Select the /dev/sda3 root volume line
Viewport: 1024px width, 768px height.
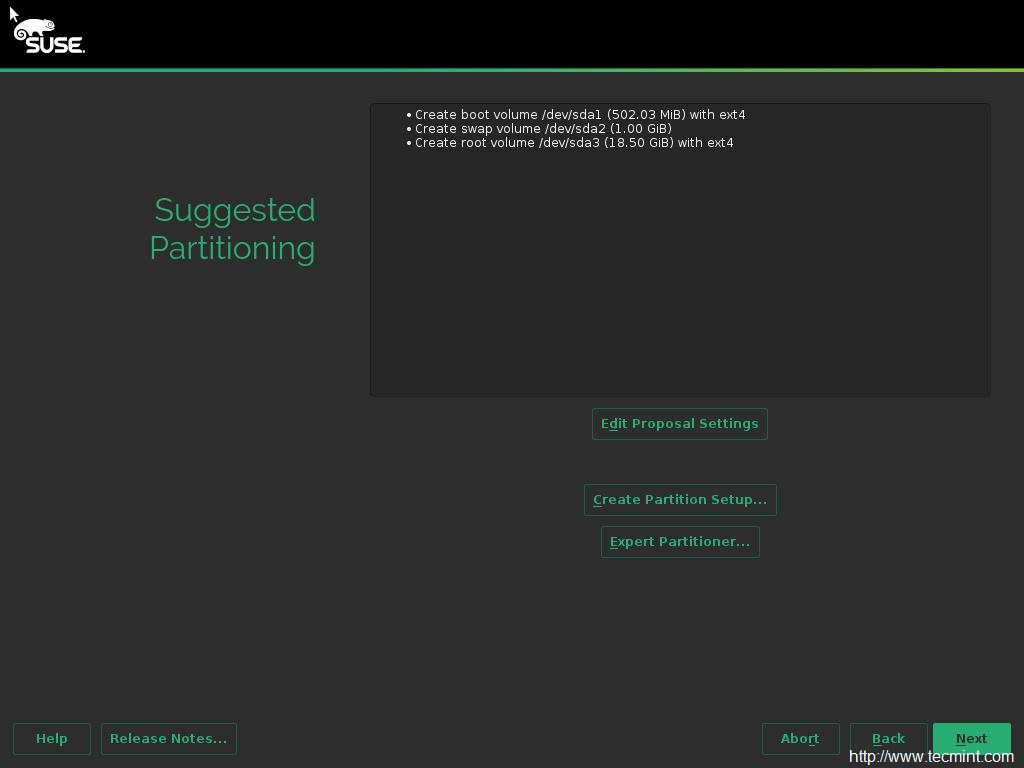click(x=574, y=143)
